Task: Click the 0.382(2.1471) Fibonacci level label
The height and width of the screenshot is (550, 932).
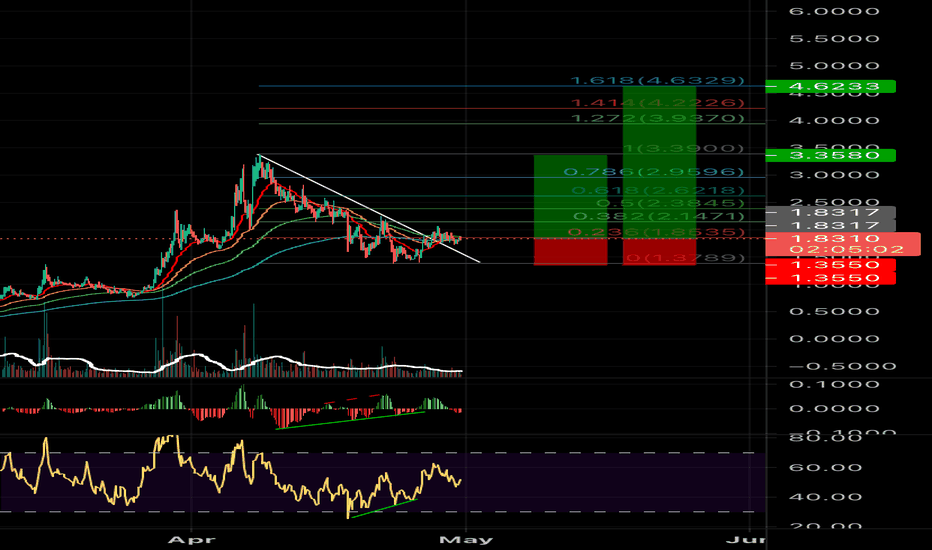Action: tap(659, 216)
